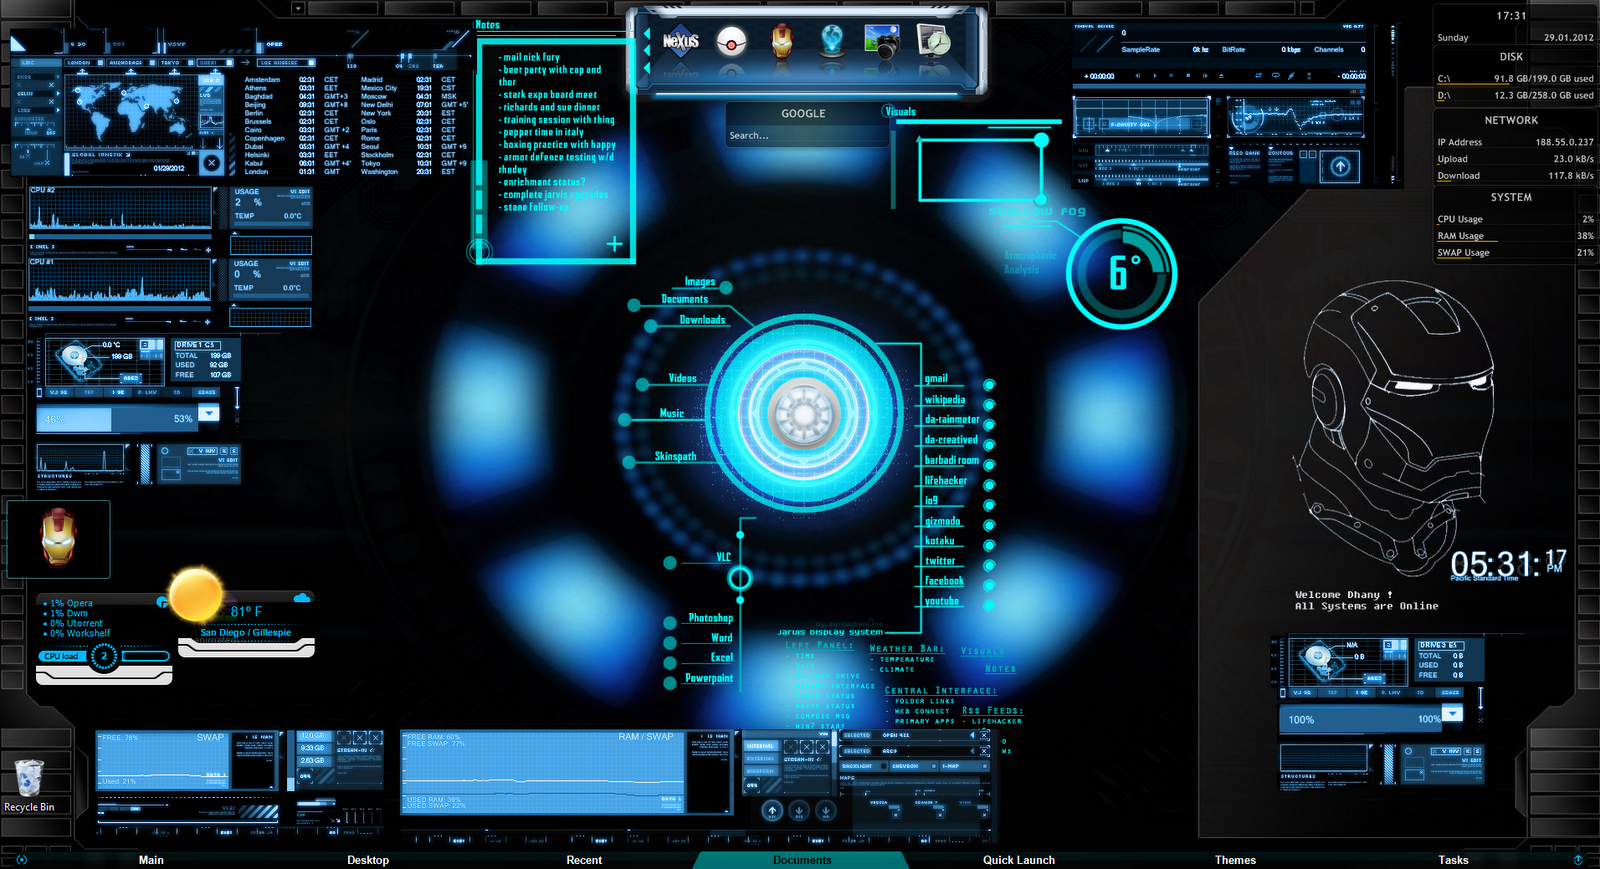Expand the Open 411 selector arrow
Screen dimensions: 1600x869
click(972, 735)
